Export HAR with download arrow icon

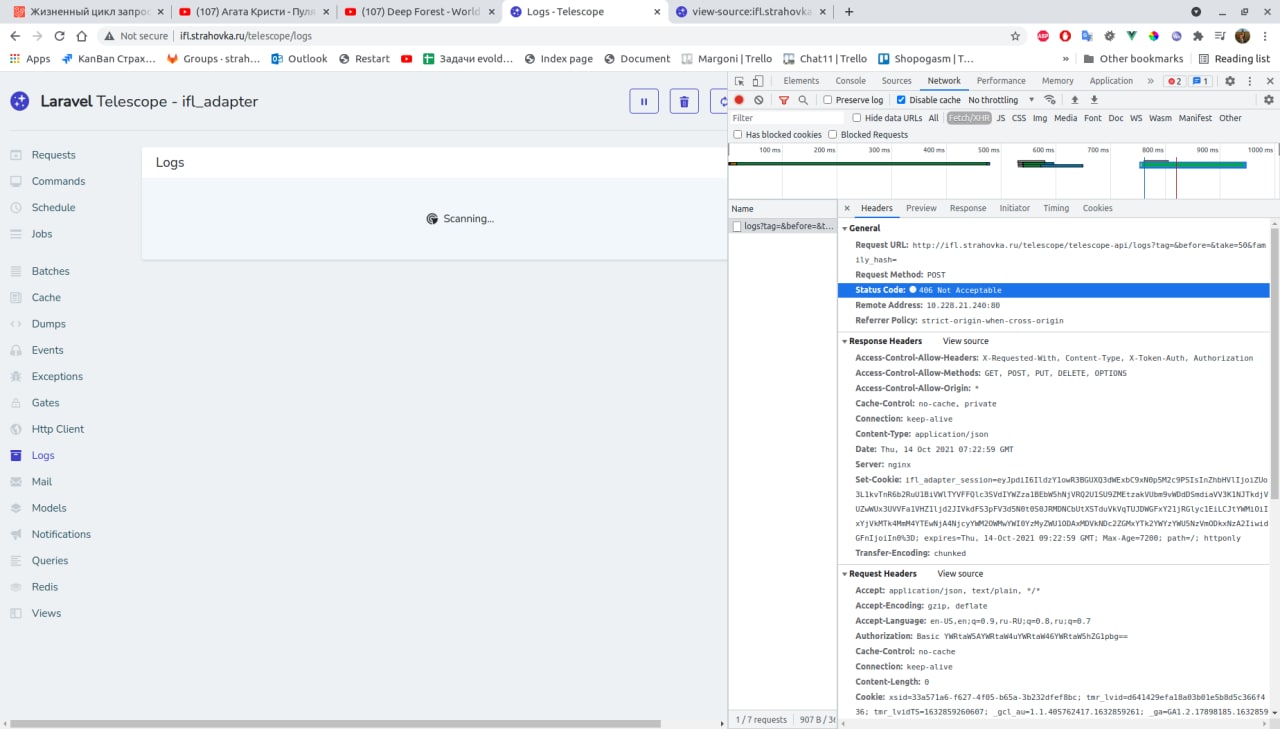(1094, 100)
